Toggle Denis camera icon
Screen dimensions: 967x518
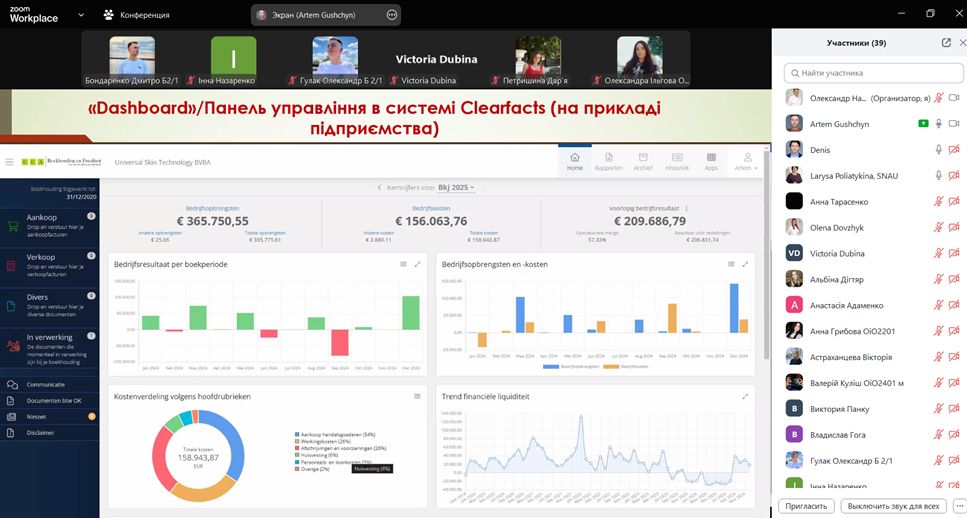click(x=954, y=150)
